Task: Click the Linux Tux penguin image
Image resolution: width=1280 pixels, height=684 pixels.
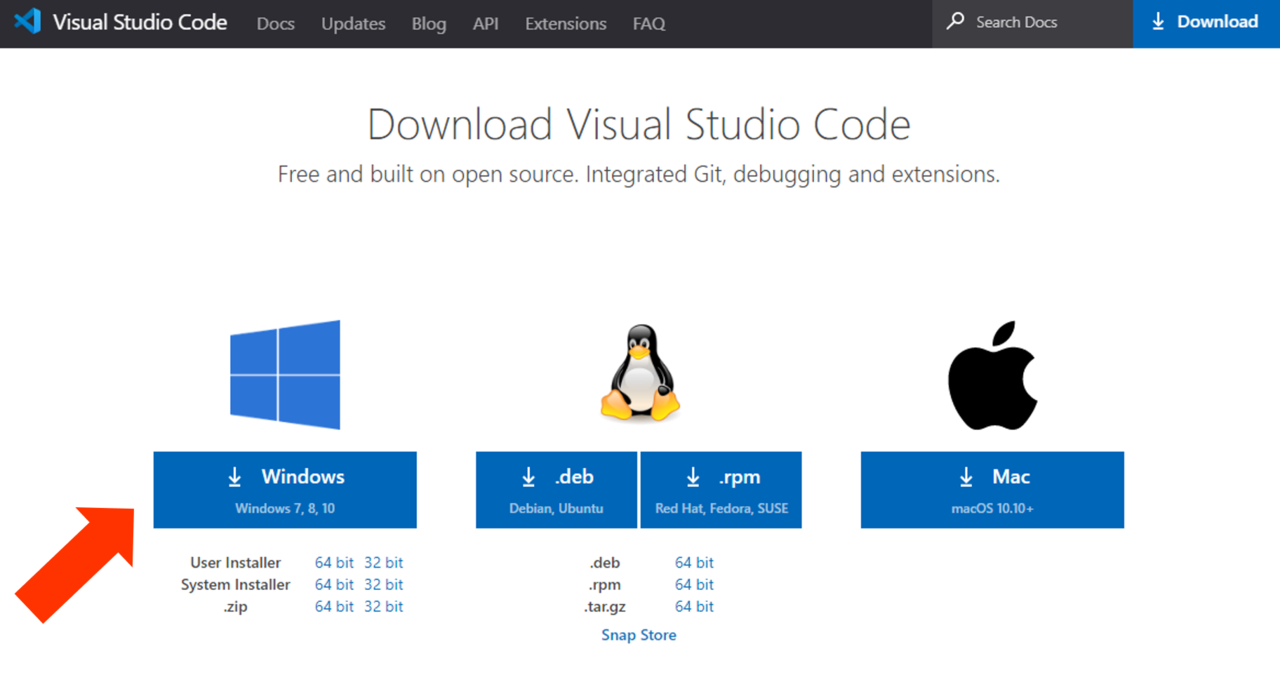Action: click(640, 372)
